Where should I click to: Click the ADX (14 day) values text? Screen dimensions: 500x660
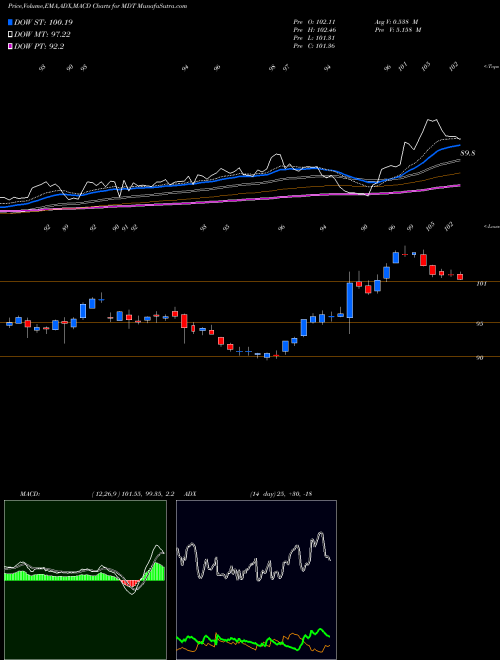281,494
